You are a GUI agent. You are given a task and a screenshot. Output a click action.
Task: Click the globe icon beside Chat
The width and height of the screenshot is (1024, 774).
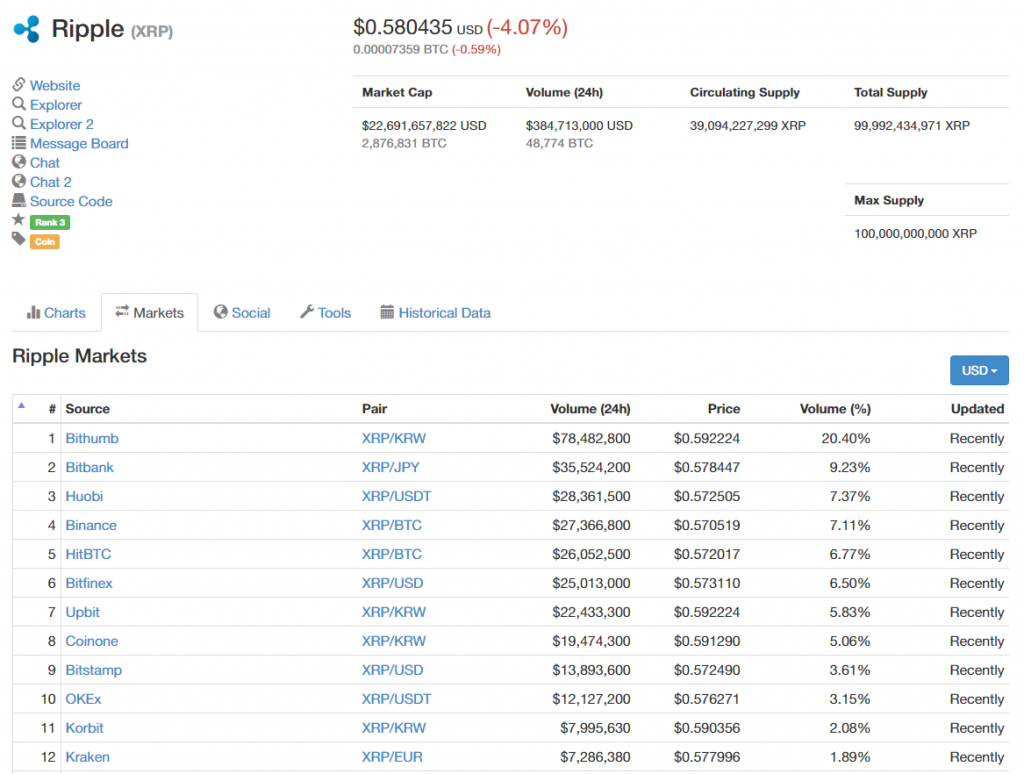19,161
